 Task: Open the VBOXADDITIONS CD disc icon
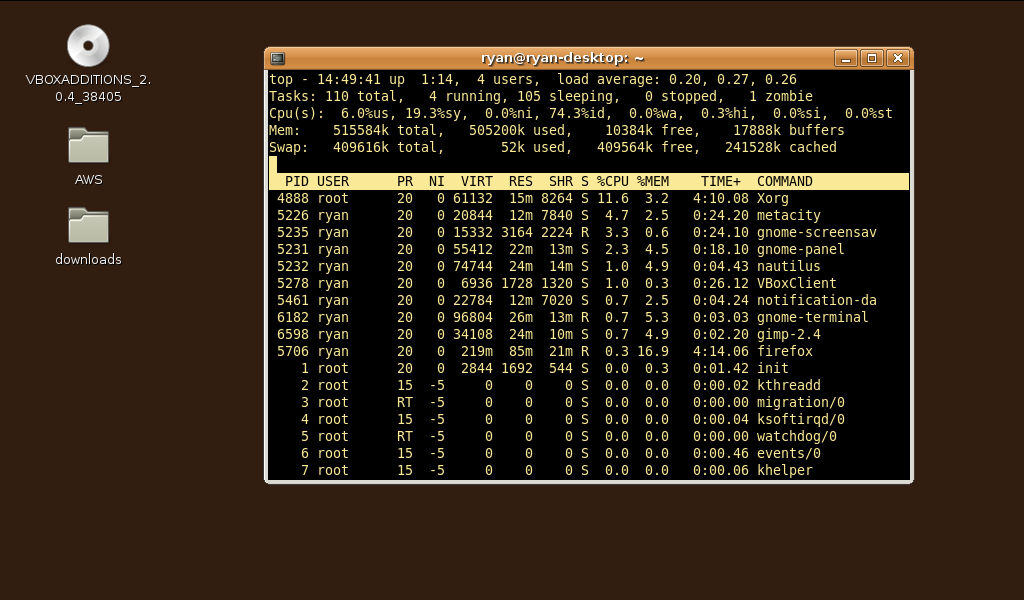pos(88,46)
